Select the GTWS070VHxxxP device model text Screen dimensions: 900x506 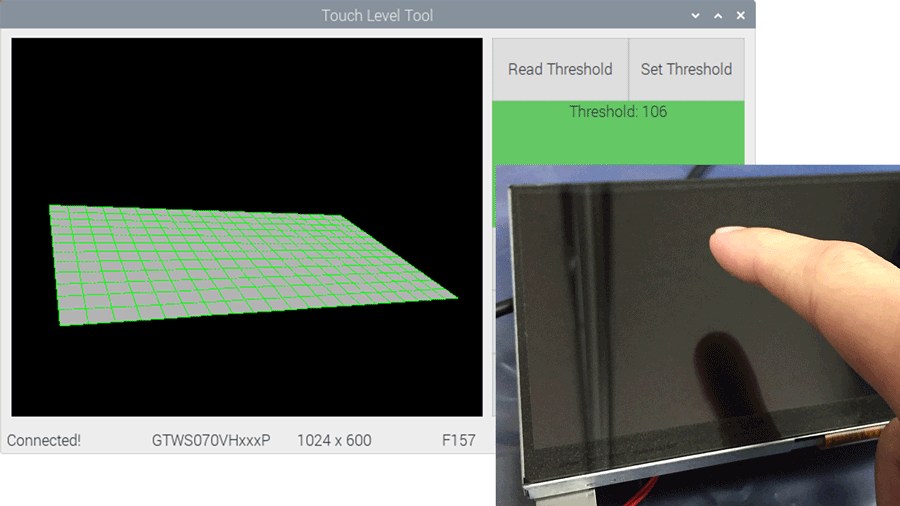pyautogui.click(x=211, y=440)
